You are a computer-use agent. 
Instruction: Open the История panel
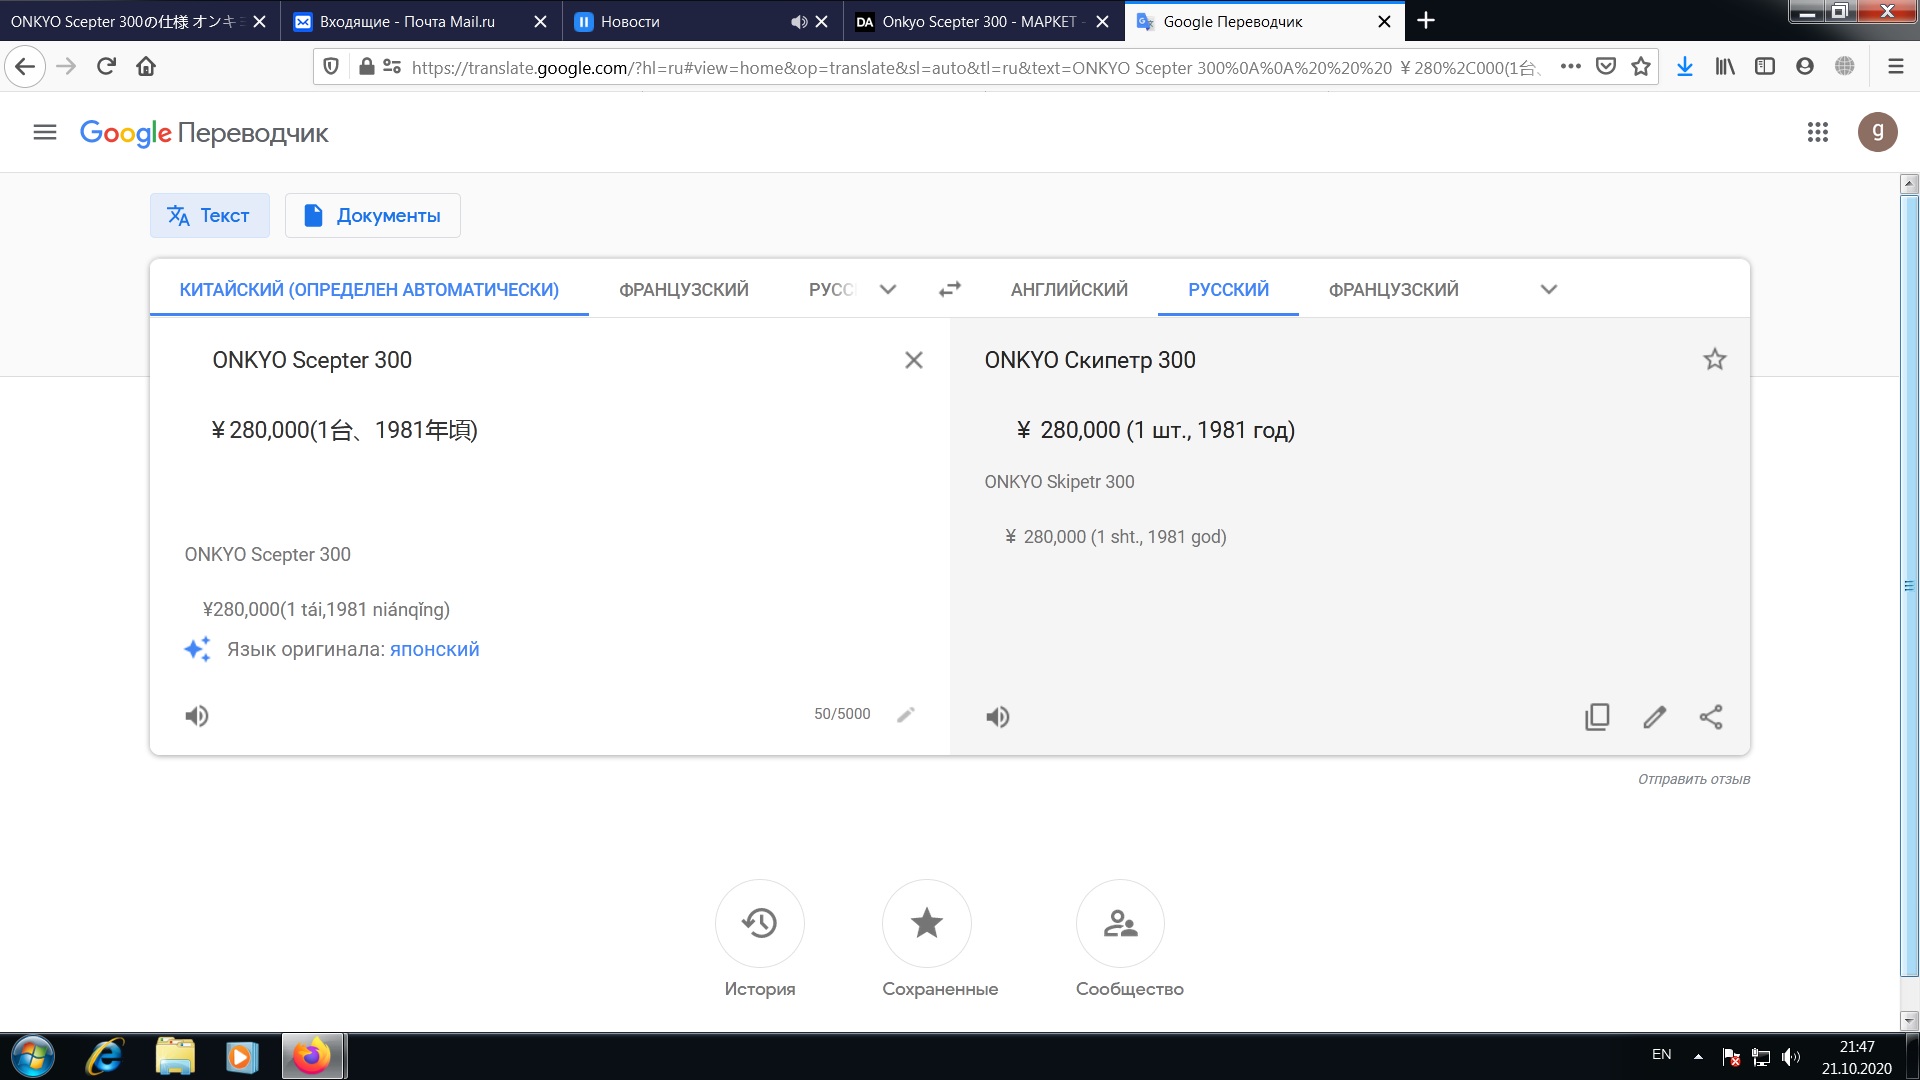[x=759, y=923]
